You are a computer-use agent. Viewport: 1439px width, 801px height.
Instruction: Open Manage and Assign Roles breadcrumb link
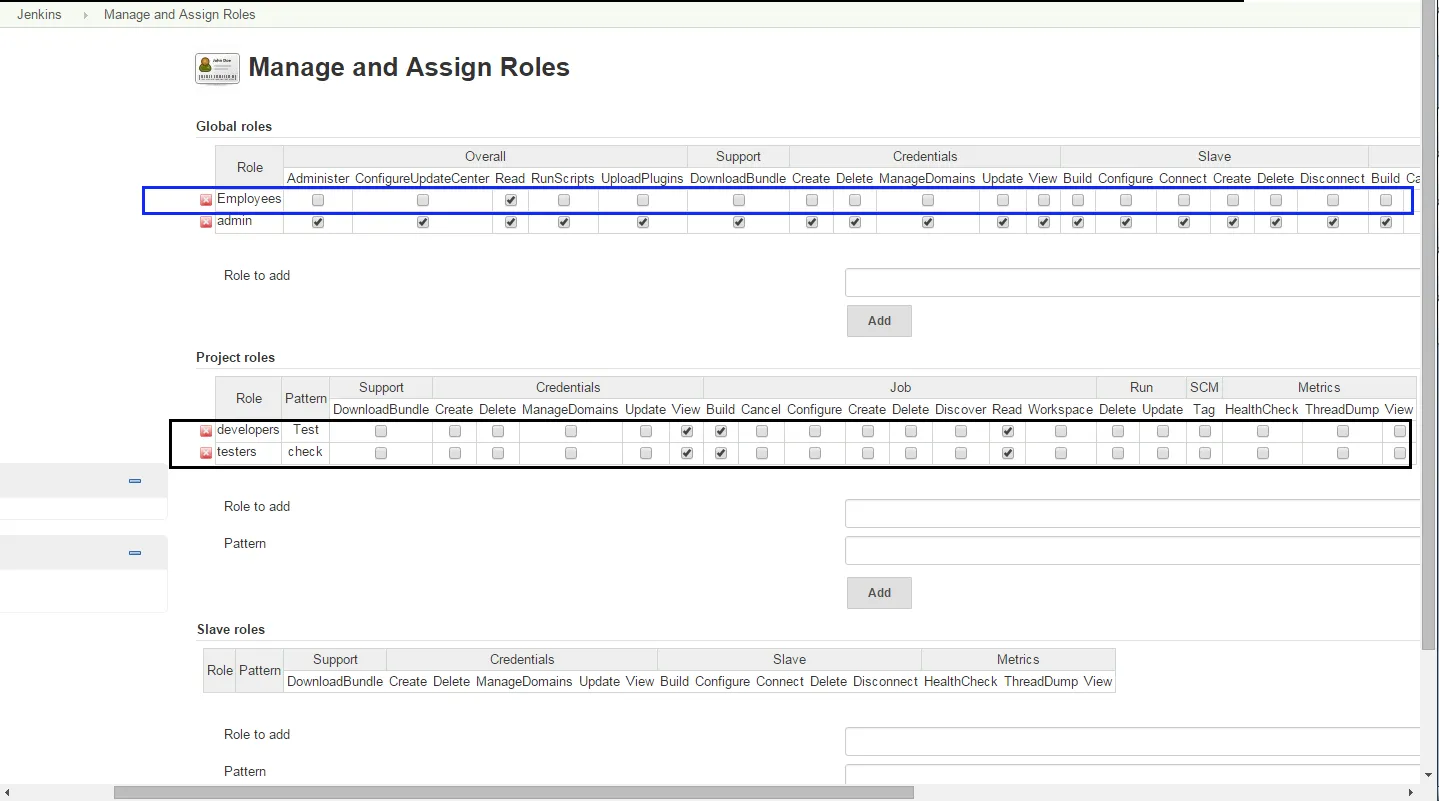point(180,15)
